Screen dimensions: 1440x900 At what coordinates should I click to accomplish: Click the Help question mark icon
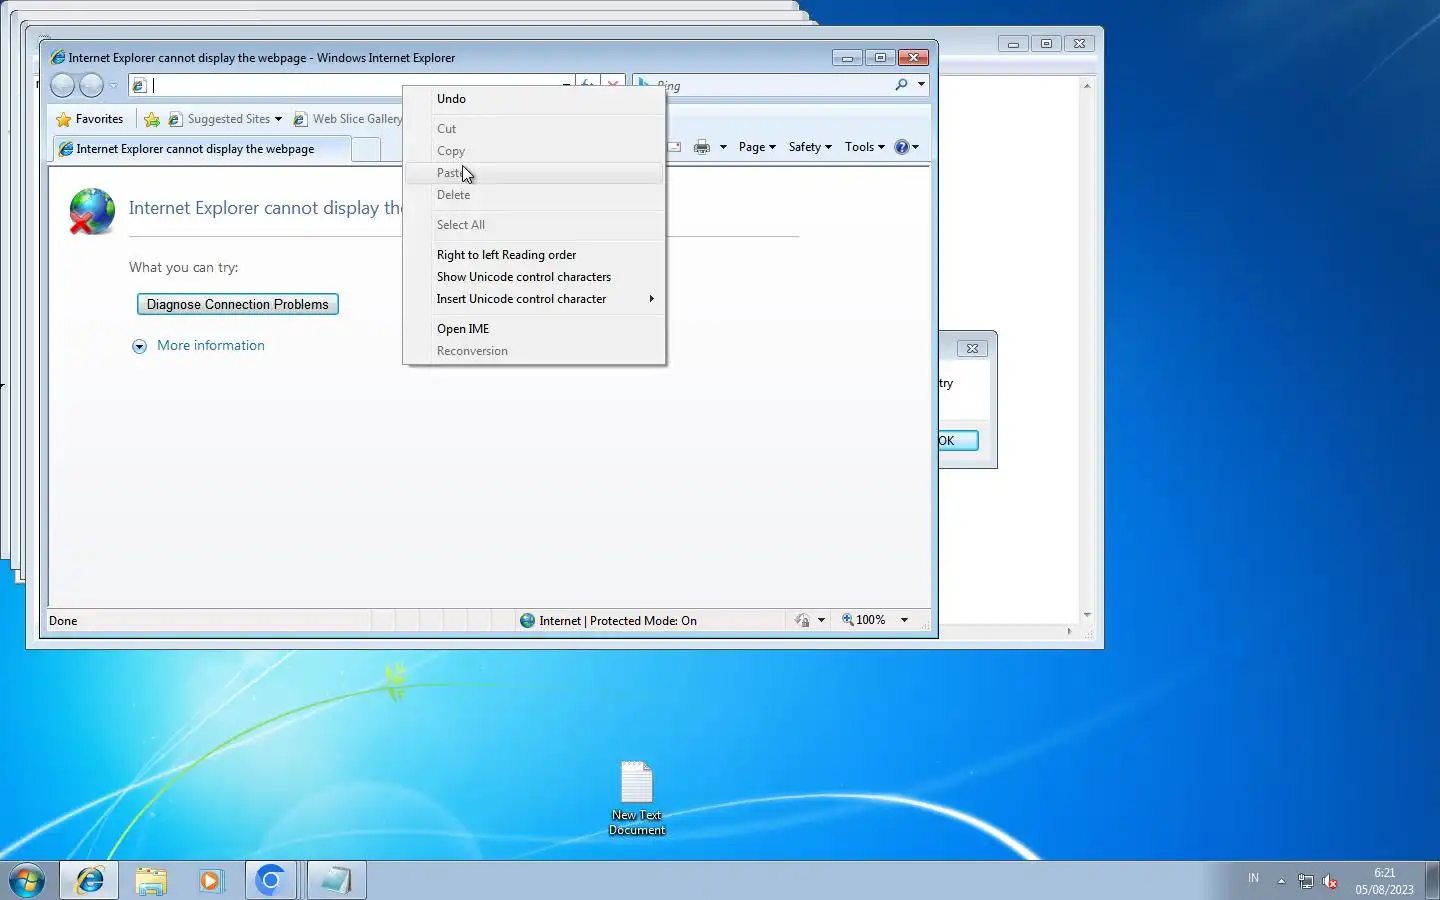point(902,147)
